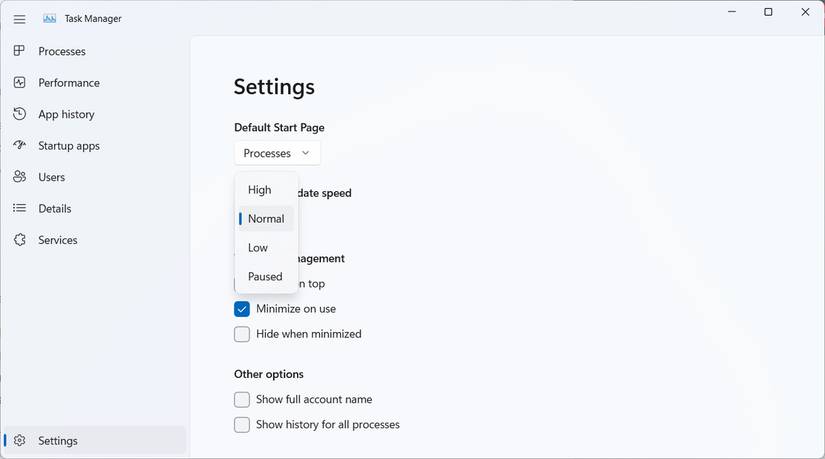
Task: Choose Low from the speed list
Action: point(258,248)
